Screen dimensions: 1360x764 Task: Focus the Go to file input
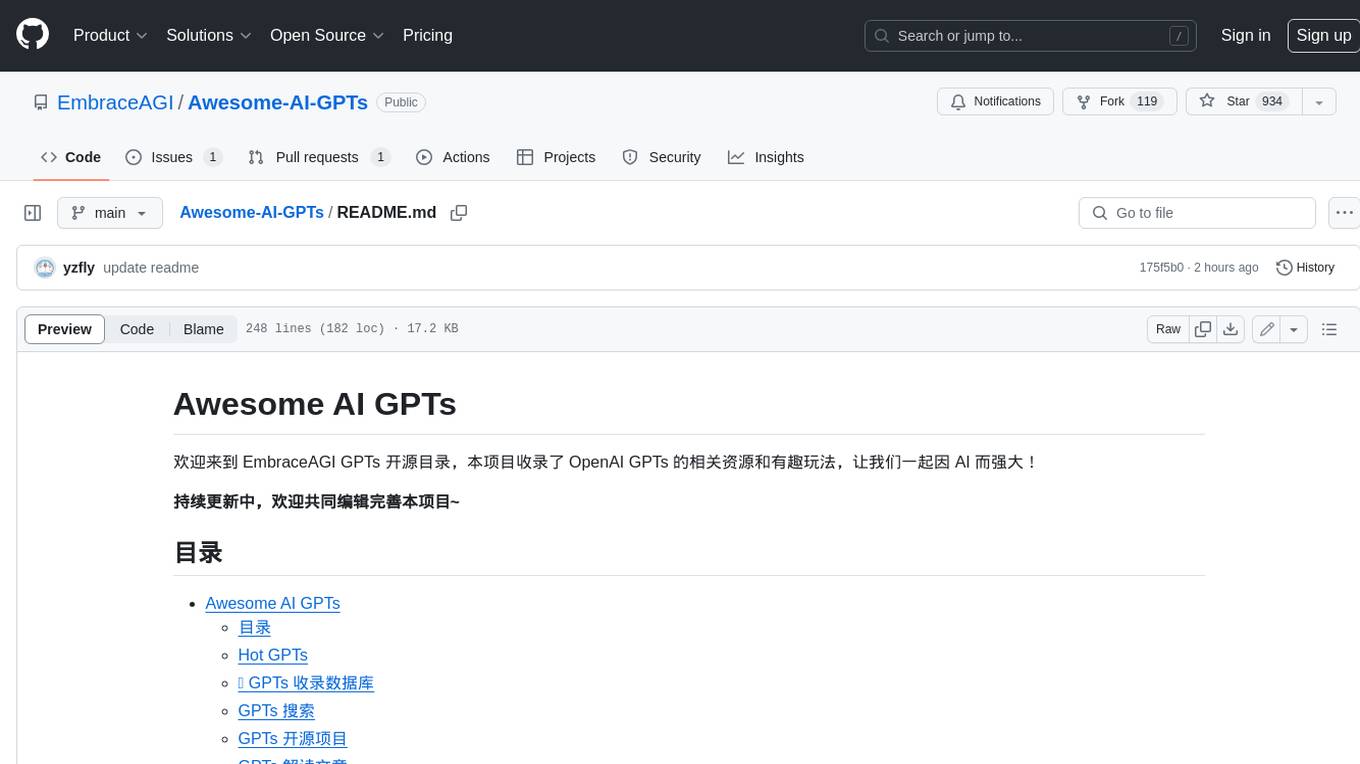pyautogui.click(x=1197, y=213)
